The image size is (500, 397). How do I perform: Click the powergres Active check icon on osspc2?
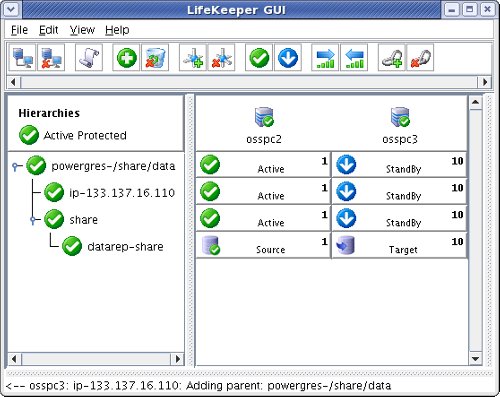210,165
